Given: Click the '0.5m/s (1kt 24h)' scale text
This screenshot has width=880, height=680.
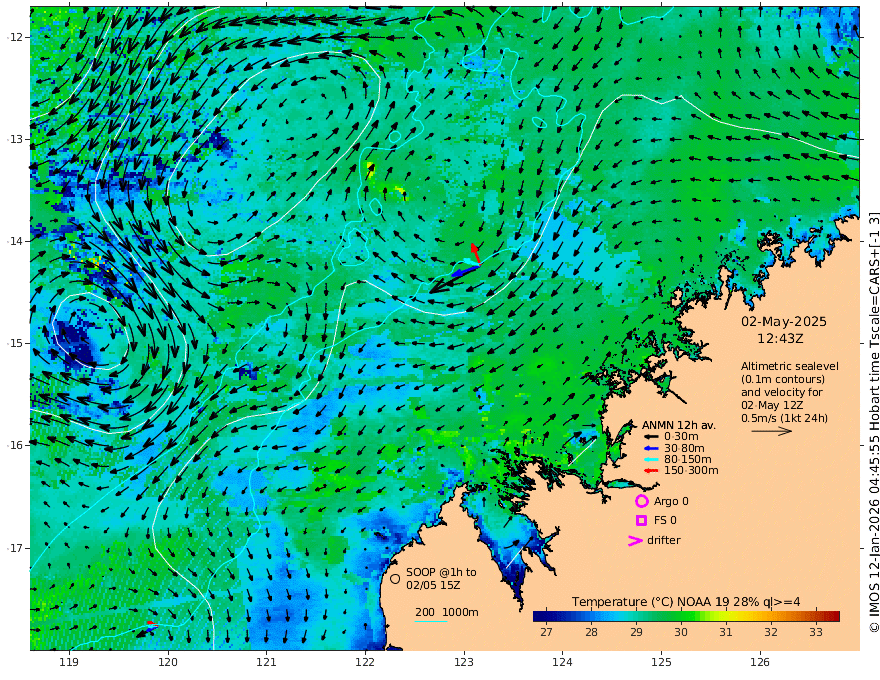Looking at the screenshot, I should (x=784, y=418).
